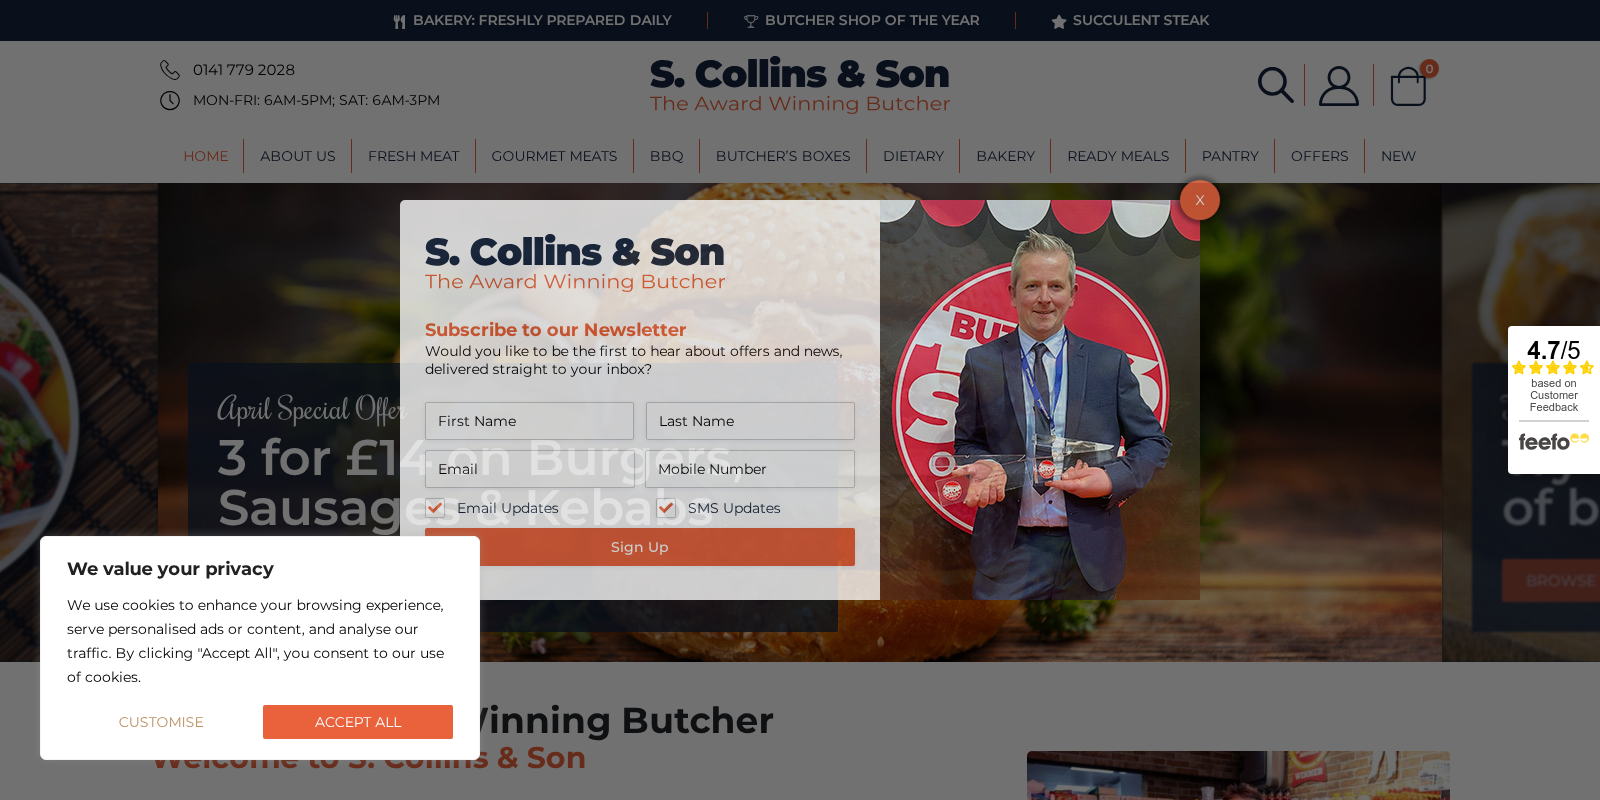Toggle the Email Updates checkbox
1600x800 pixels.
[435, 508]
